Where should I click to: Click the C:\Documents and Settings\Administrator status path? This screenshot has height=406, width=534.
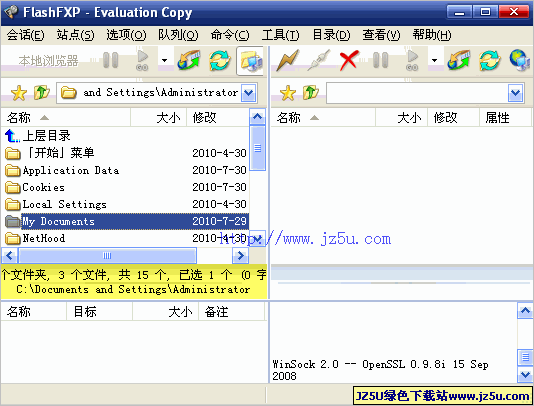coord(133,289)
